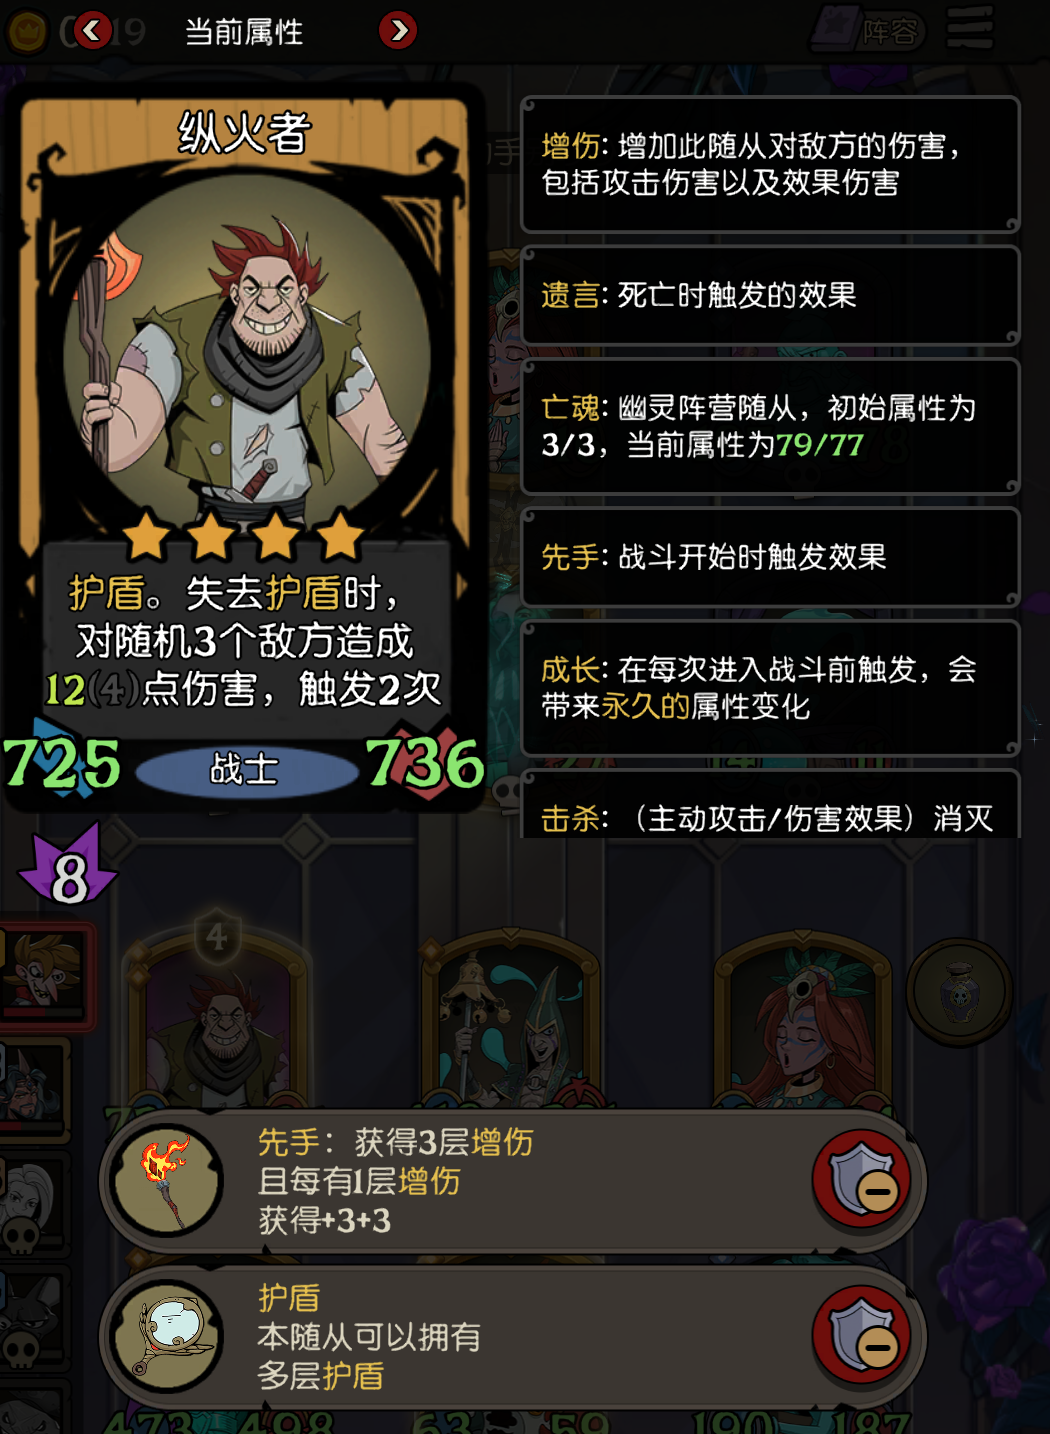Select the hand mirror item icon
This screenshot has width=1050, height=1434.
pos(167,1336)
